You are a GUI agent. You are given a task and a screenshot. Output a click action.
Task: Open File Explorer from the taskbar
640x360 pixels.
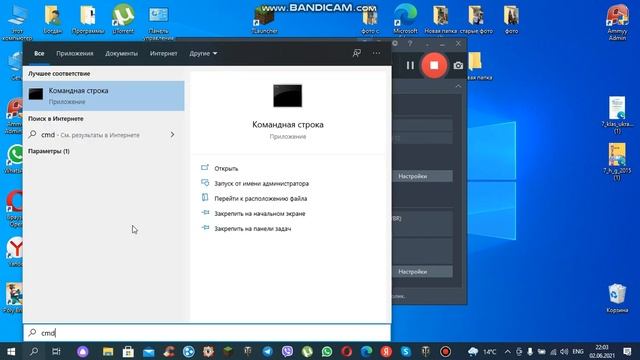[108, 351]
